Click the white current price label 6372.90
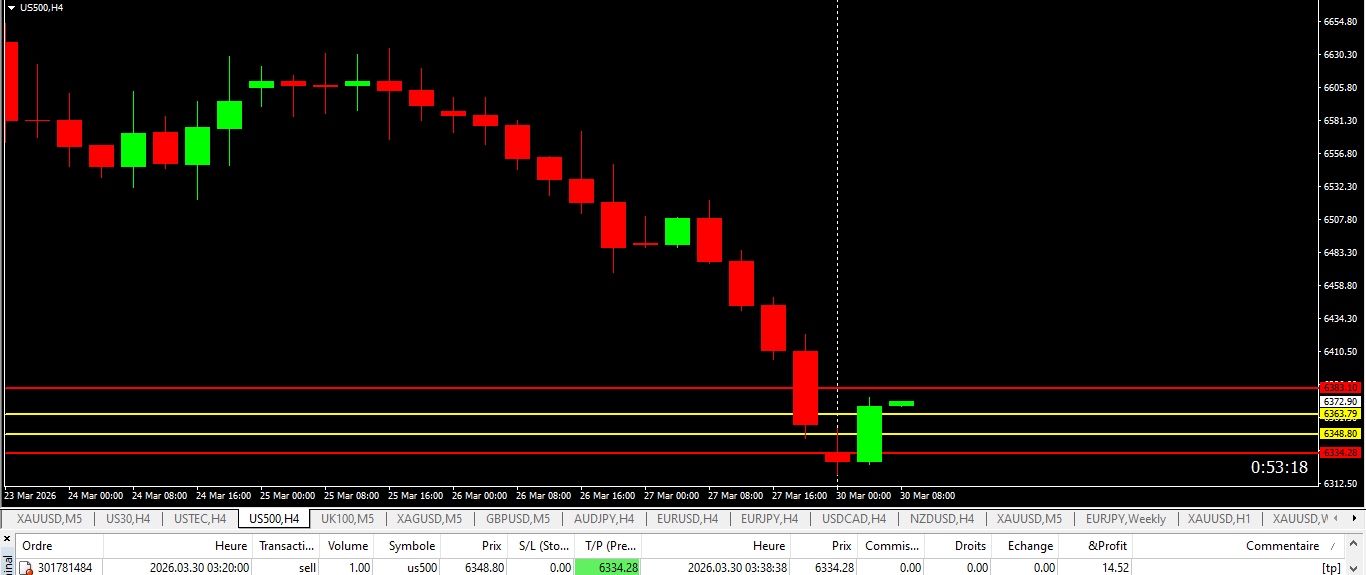Viewport: 1366px width, 575px height. tap(1340, 401)
